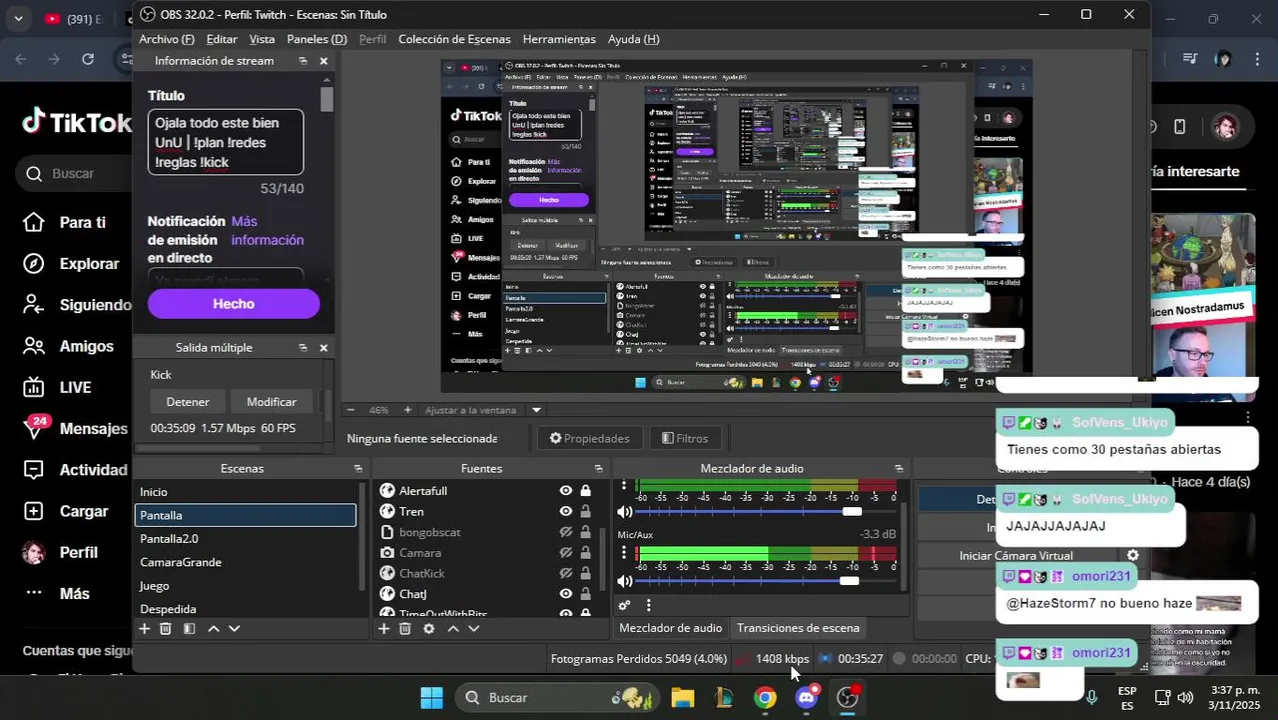
Task: Unlock the Alertafull source
Action: tap(585, 491)
